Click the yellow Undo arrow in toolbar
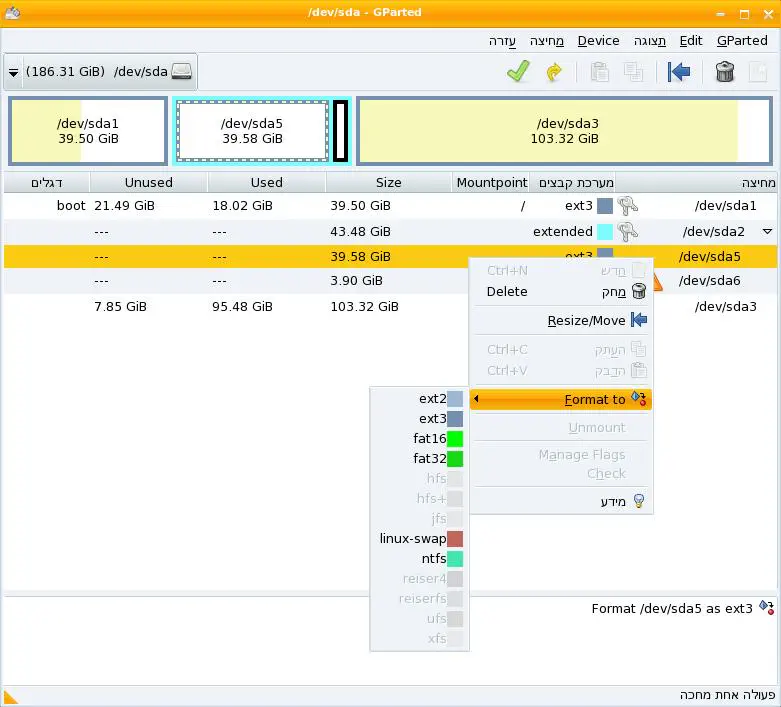 (553, 72)
